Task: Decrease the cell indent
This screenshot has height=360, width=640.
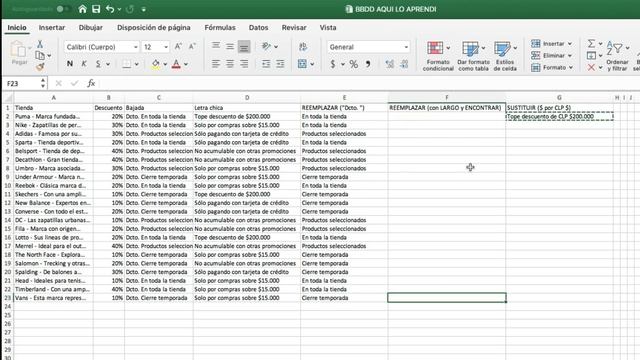Action: [x=266, y=64]
